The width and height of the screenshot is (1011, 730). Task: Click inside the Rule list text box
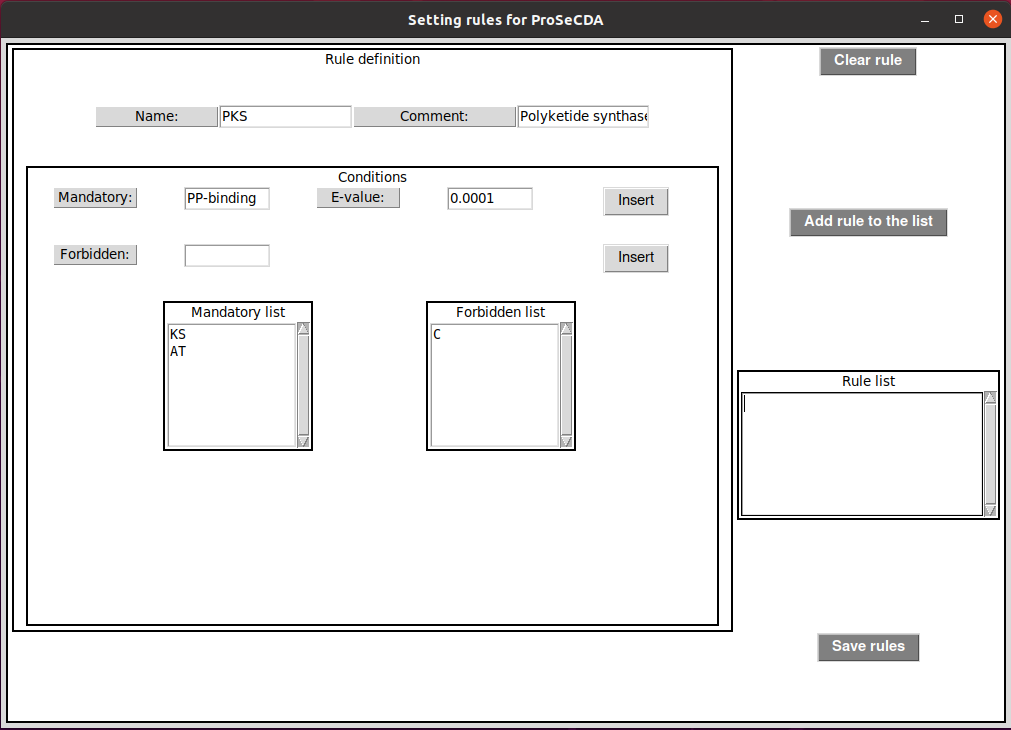pos(862,455)
